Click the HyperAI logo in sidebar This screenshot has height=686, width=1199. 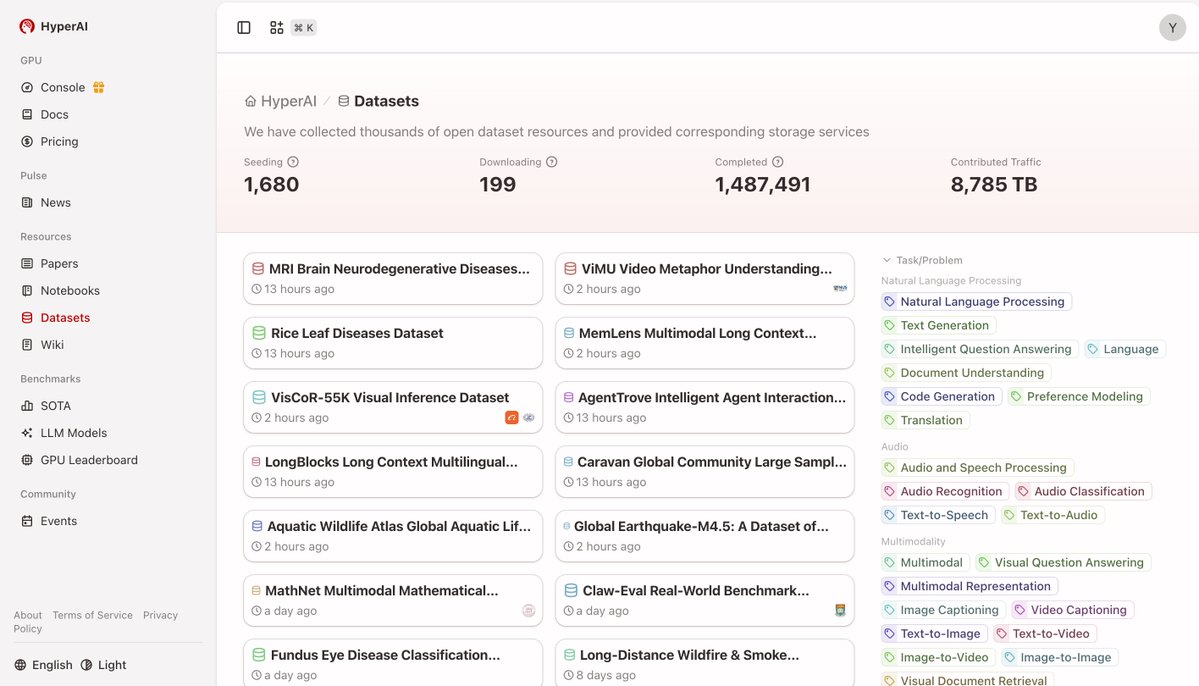54,26
